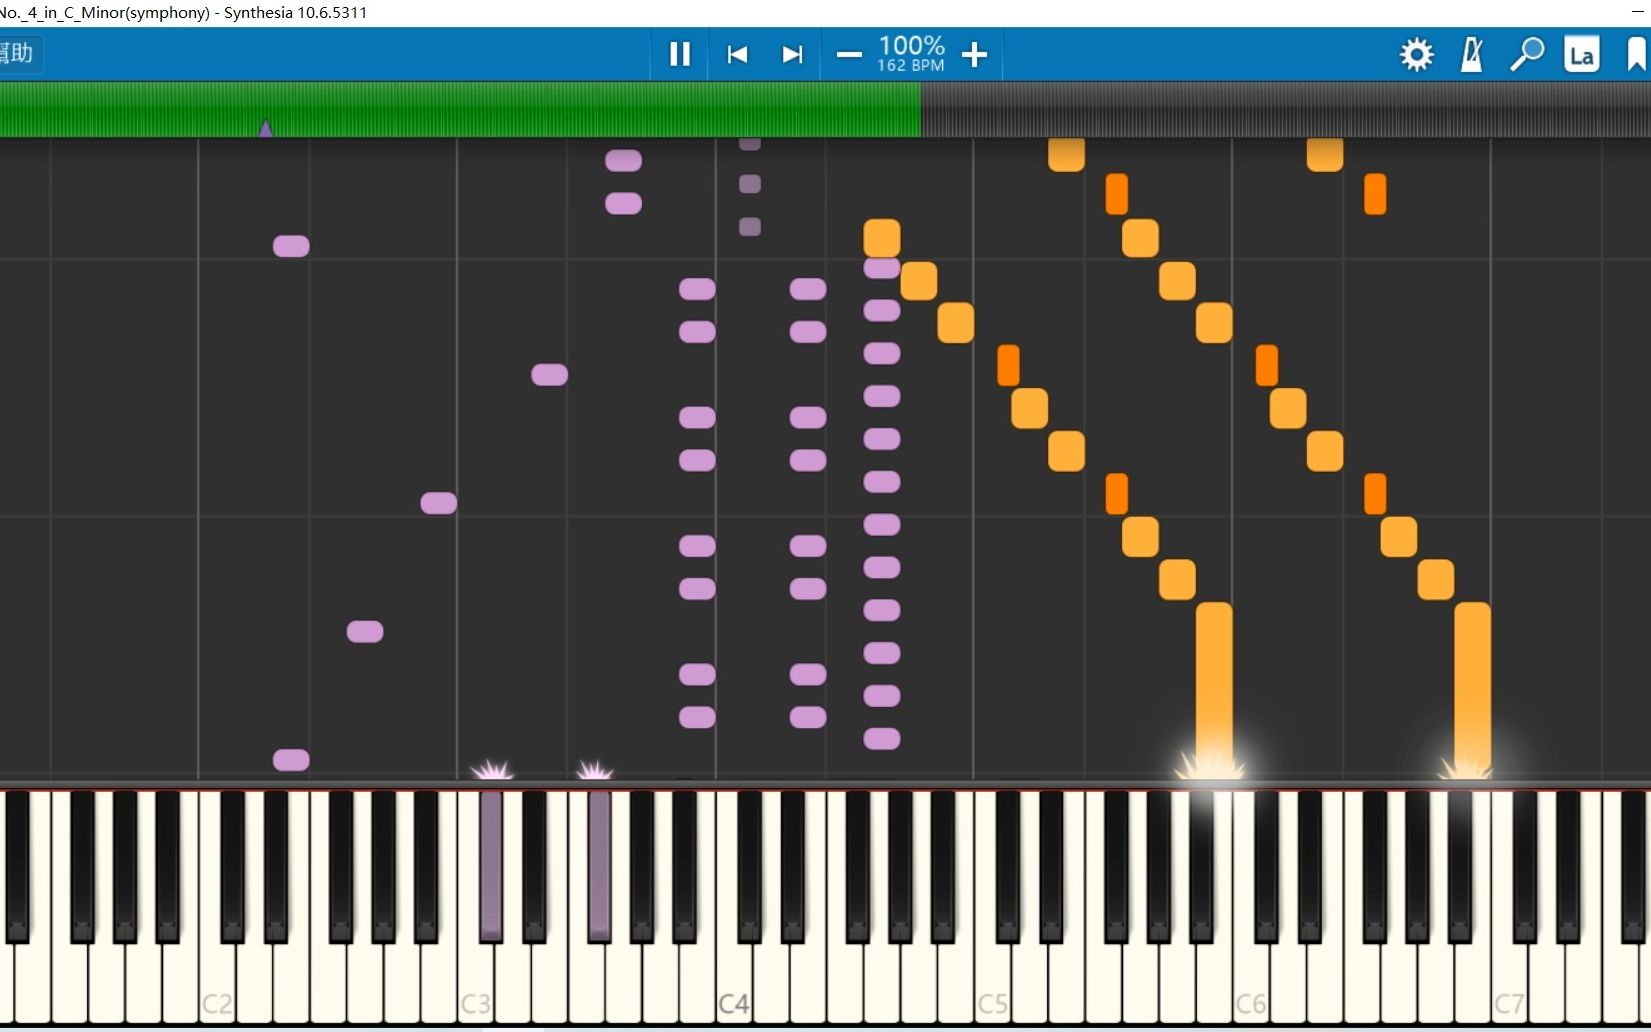Open the zoom magnifier tool
Screen dimensions: 1651x1032
1527,54
